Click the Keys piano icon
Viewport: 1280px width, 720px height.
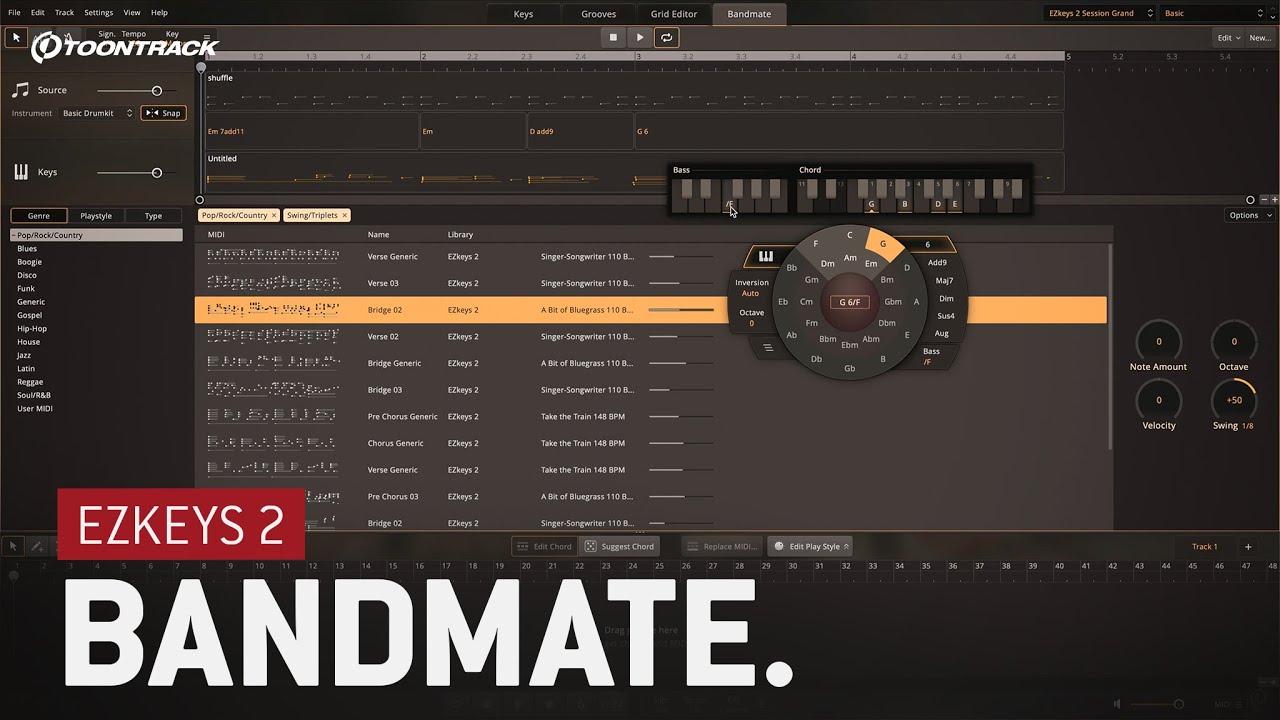(21, 172)
